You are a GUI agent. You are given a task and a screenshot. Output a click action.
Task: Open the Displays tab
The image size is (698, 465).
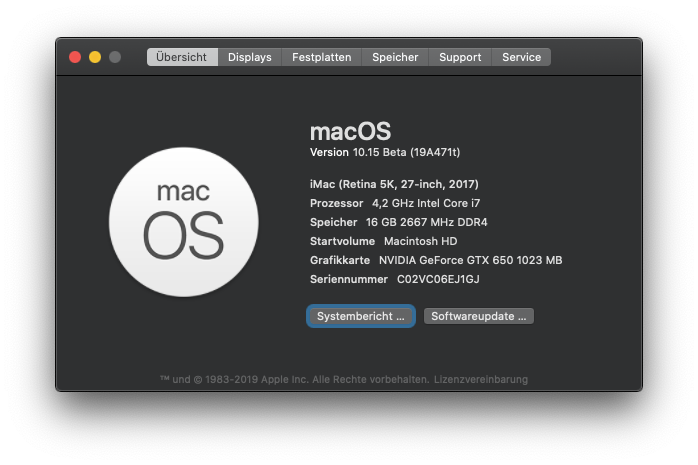coord(250,57)
